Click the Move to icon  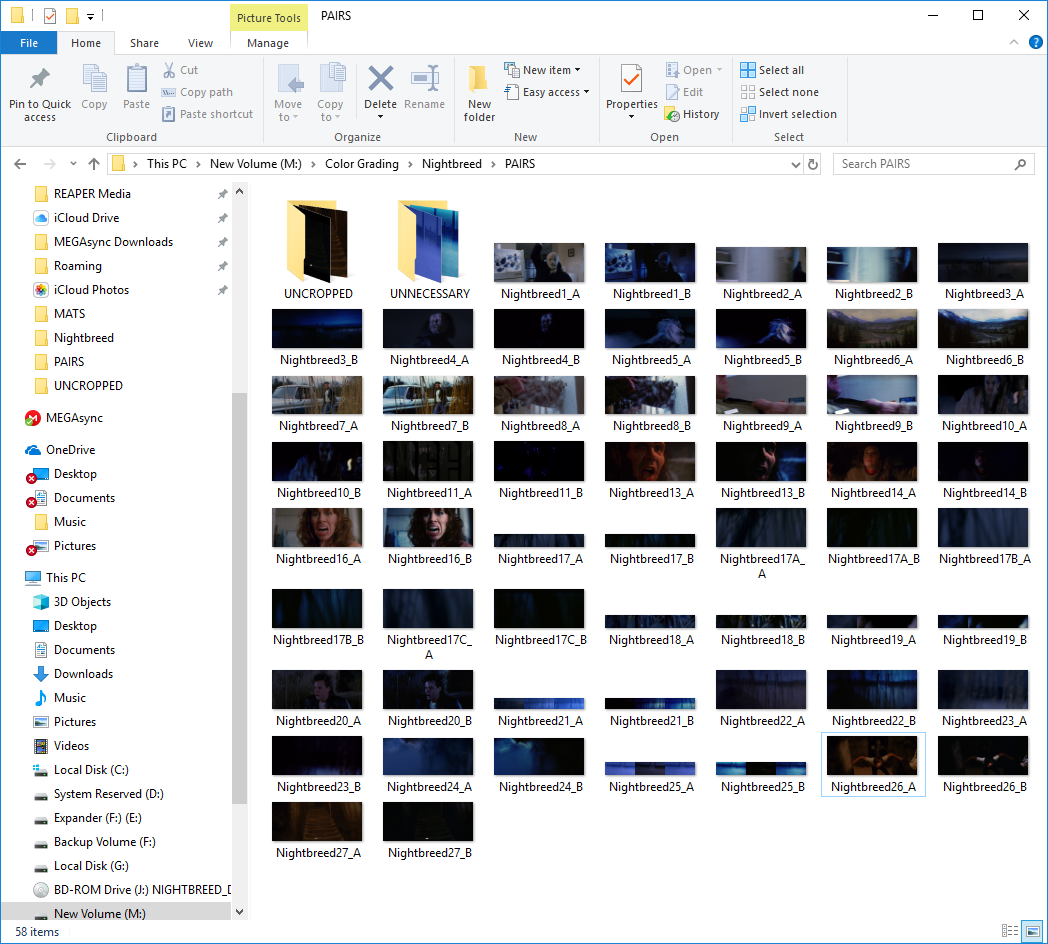click(290, 80)
